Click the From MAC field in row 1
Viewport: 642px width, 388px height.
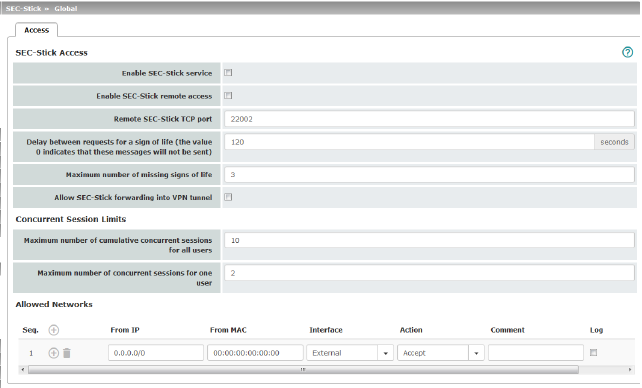(x=255, y=353)
